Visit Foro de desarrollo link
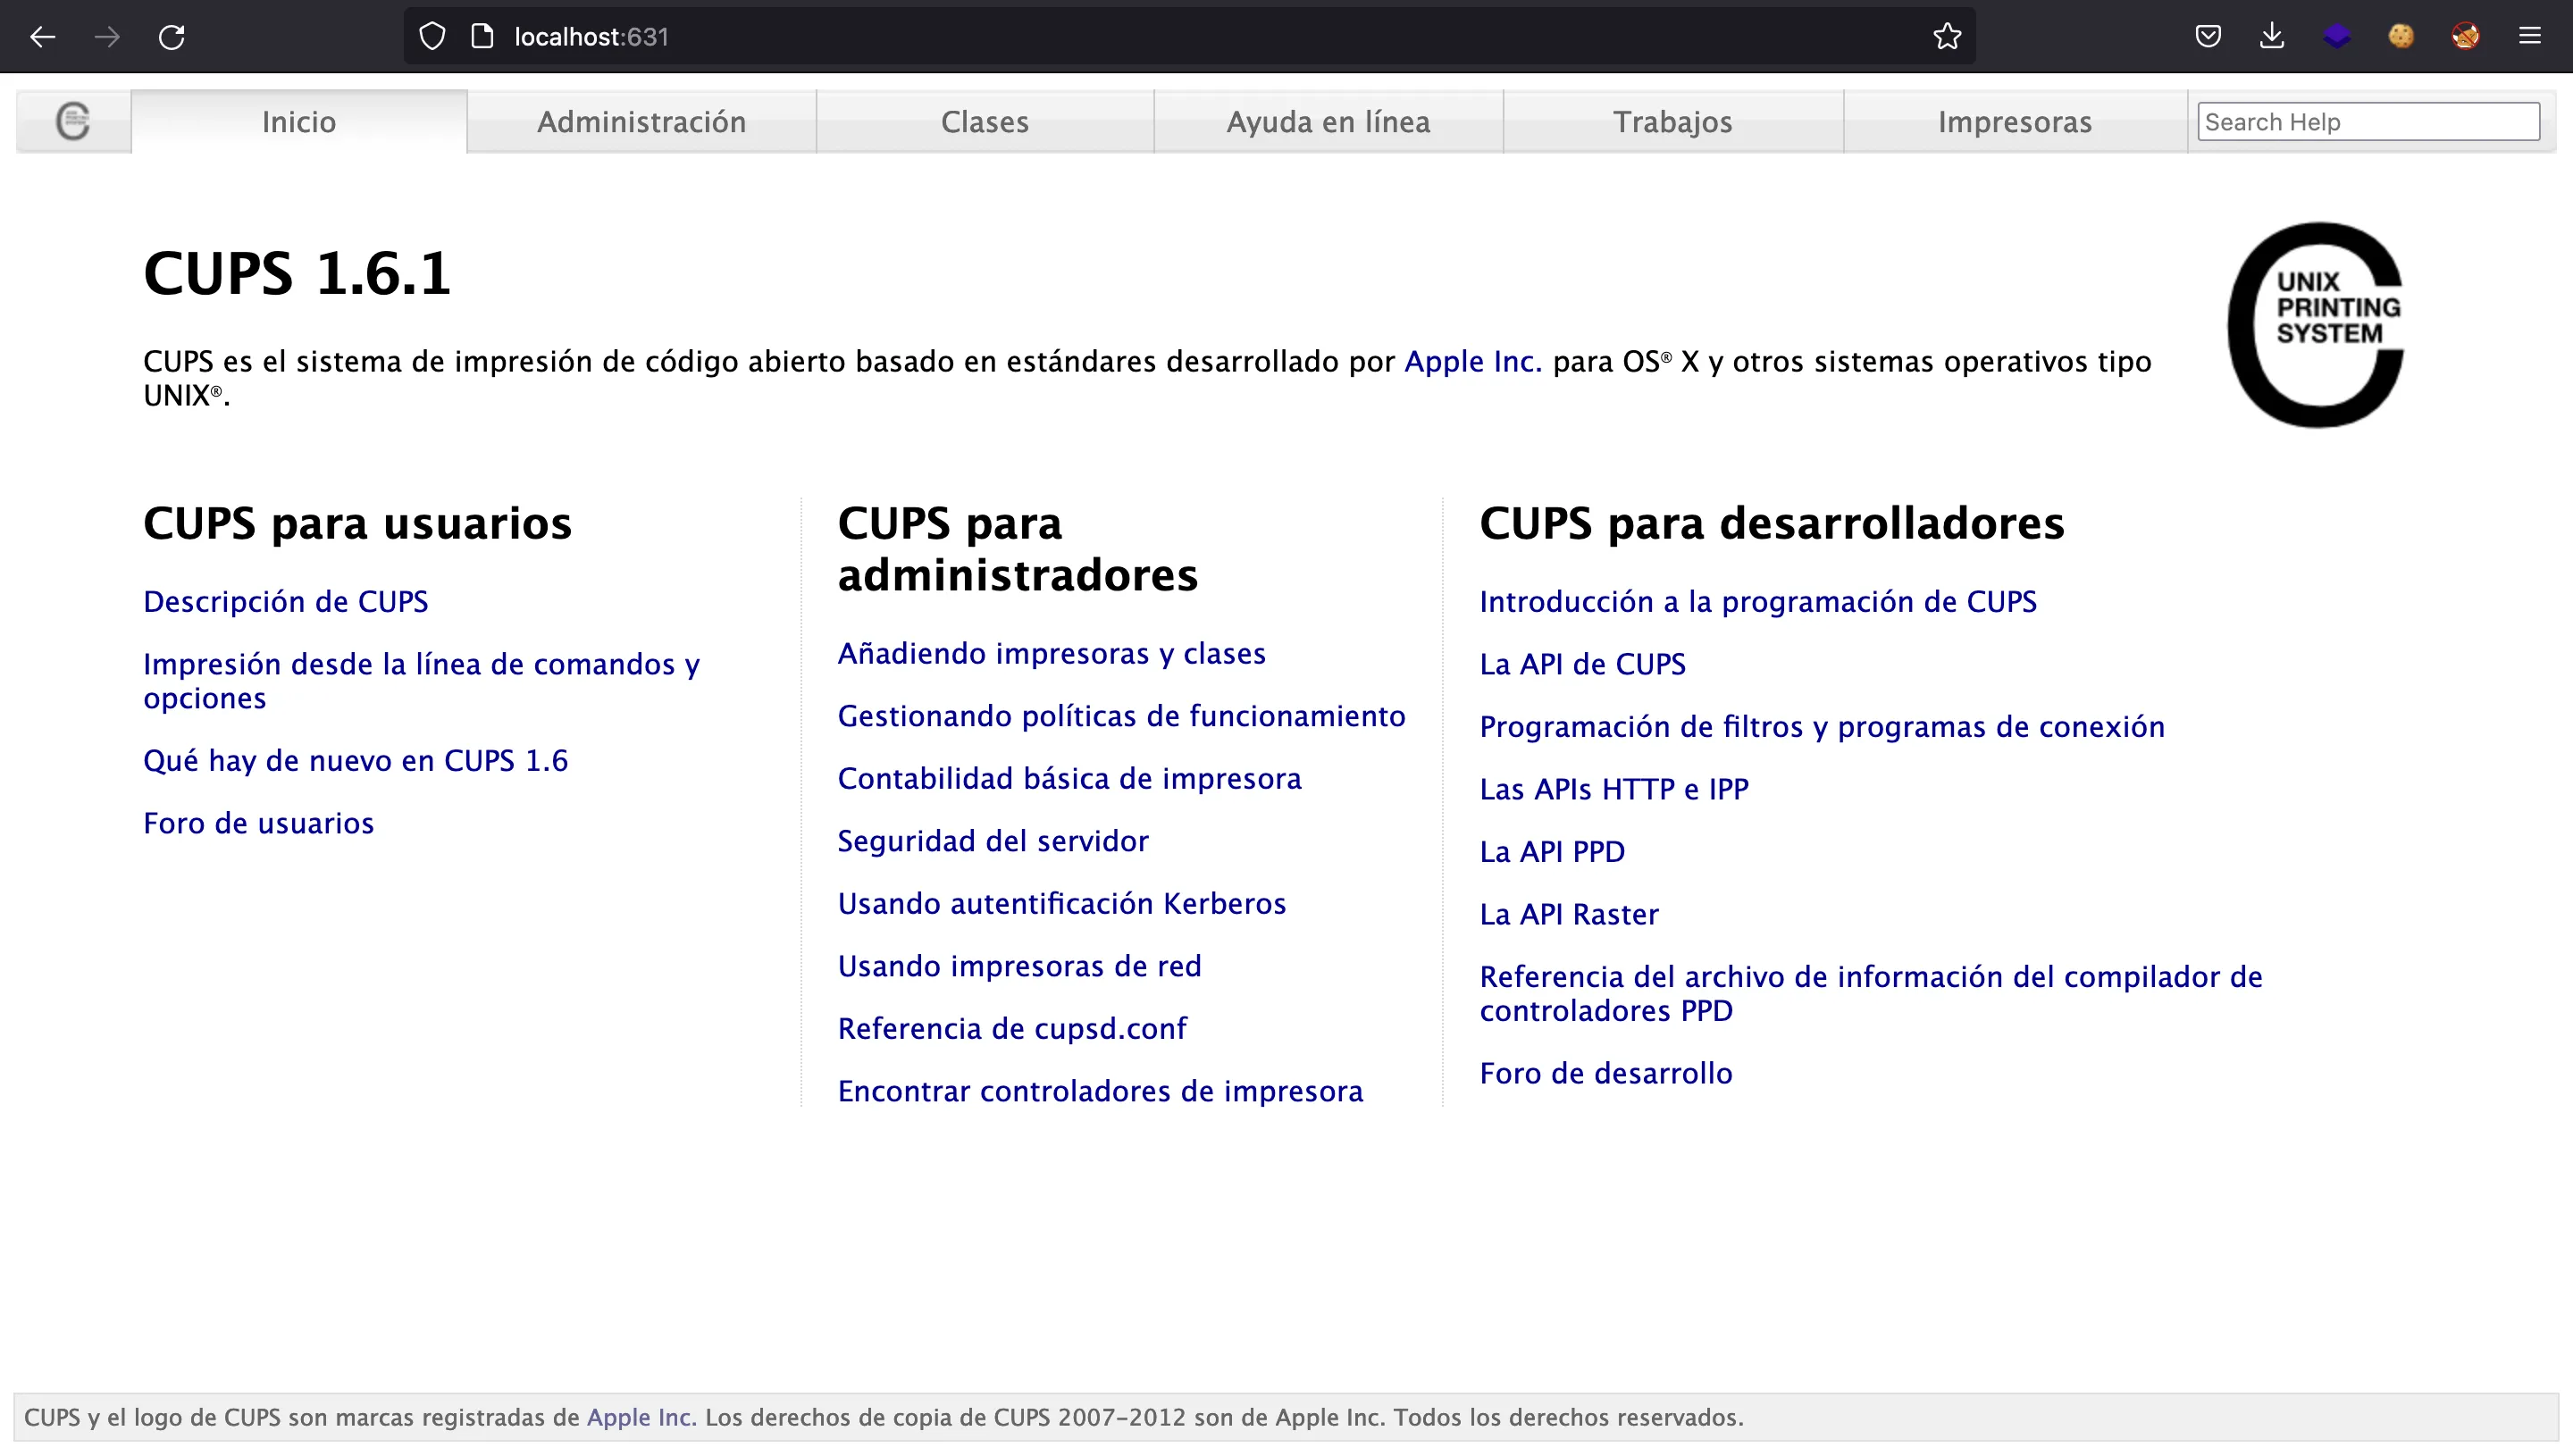The image size is (2573, 1456). 1606,1073
